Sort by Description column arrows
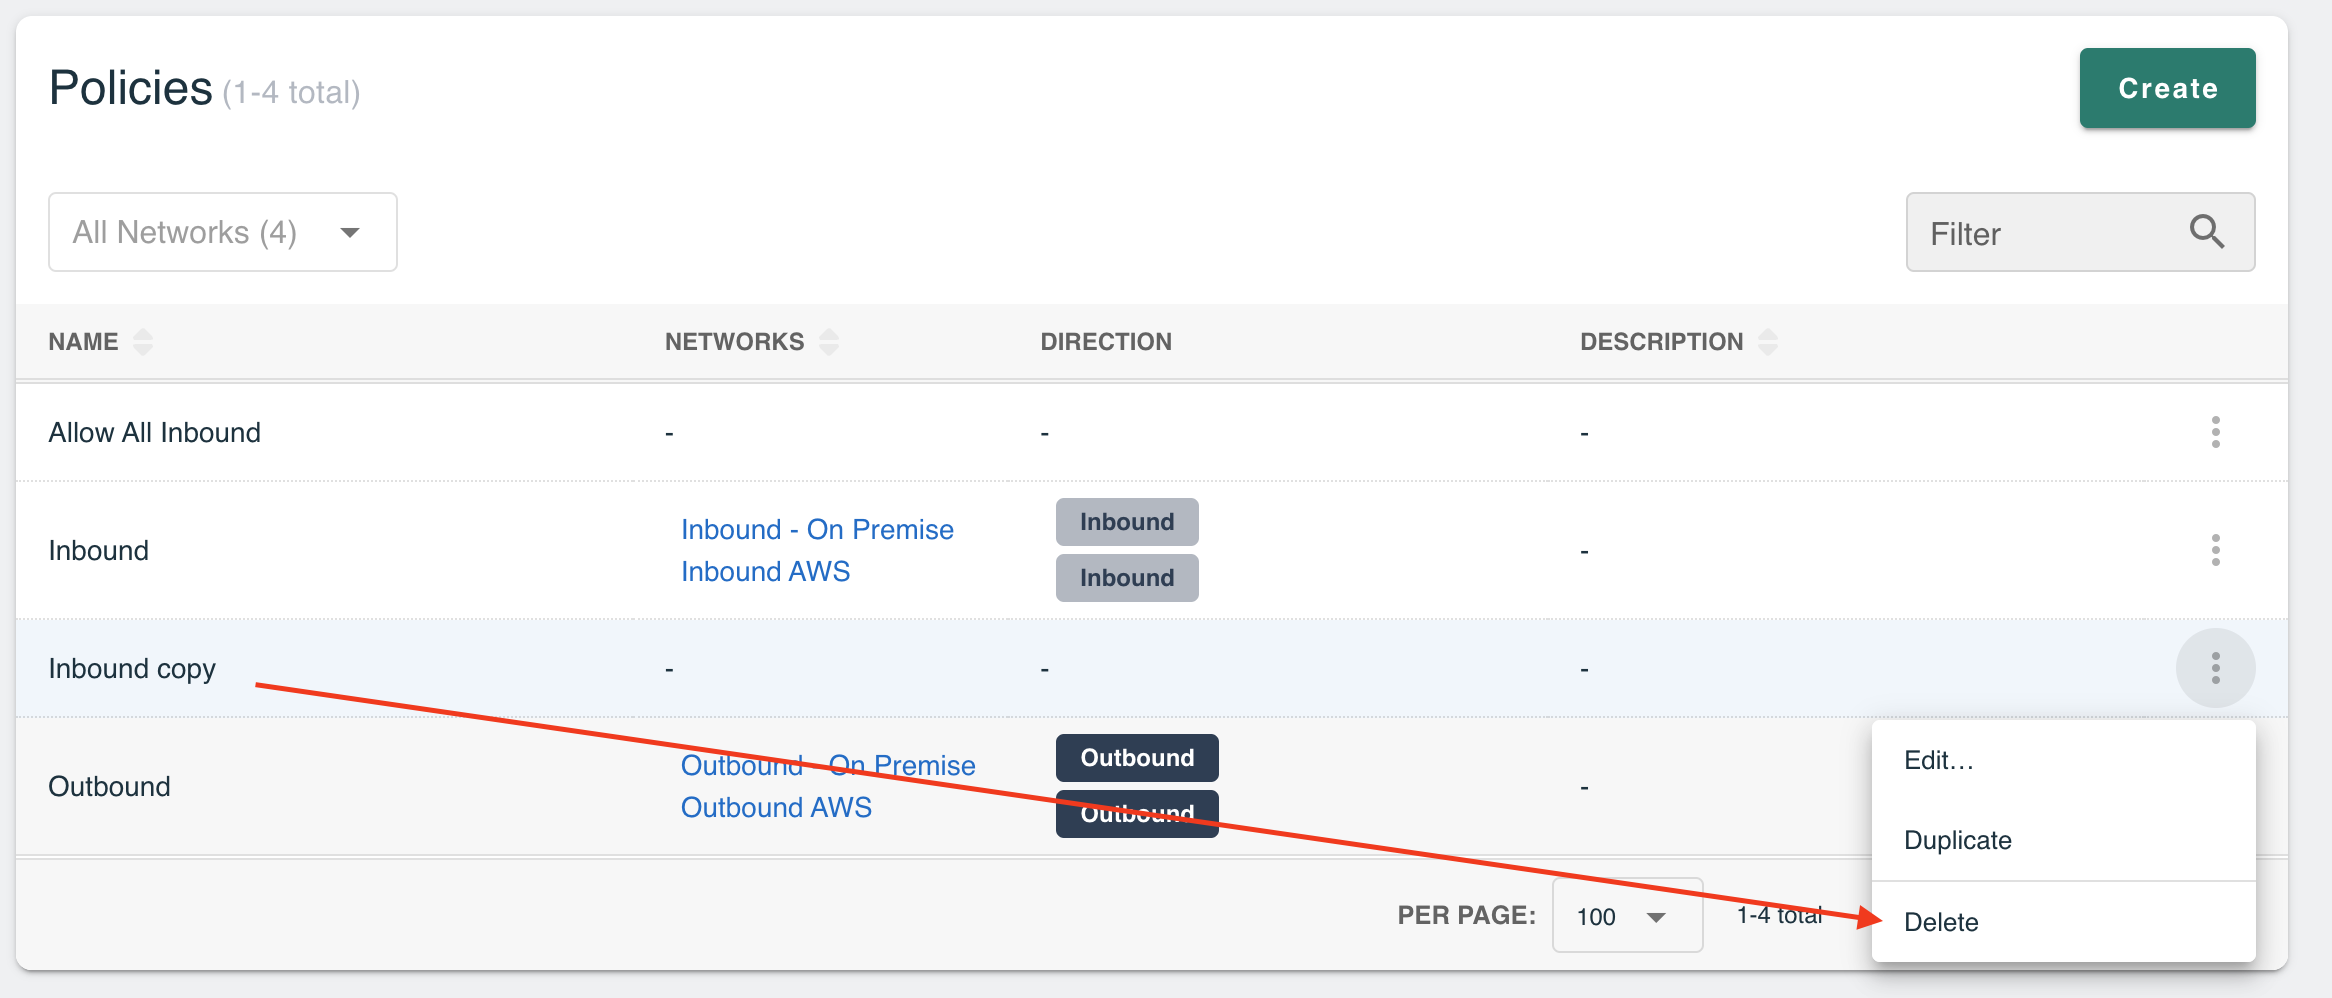 pyautogui.click(x=1768, y=342)
